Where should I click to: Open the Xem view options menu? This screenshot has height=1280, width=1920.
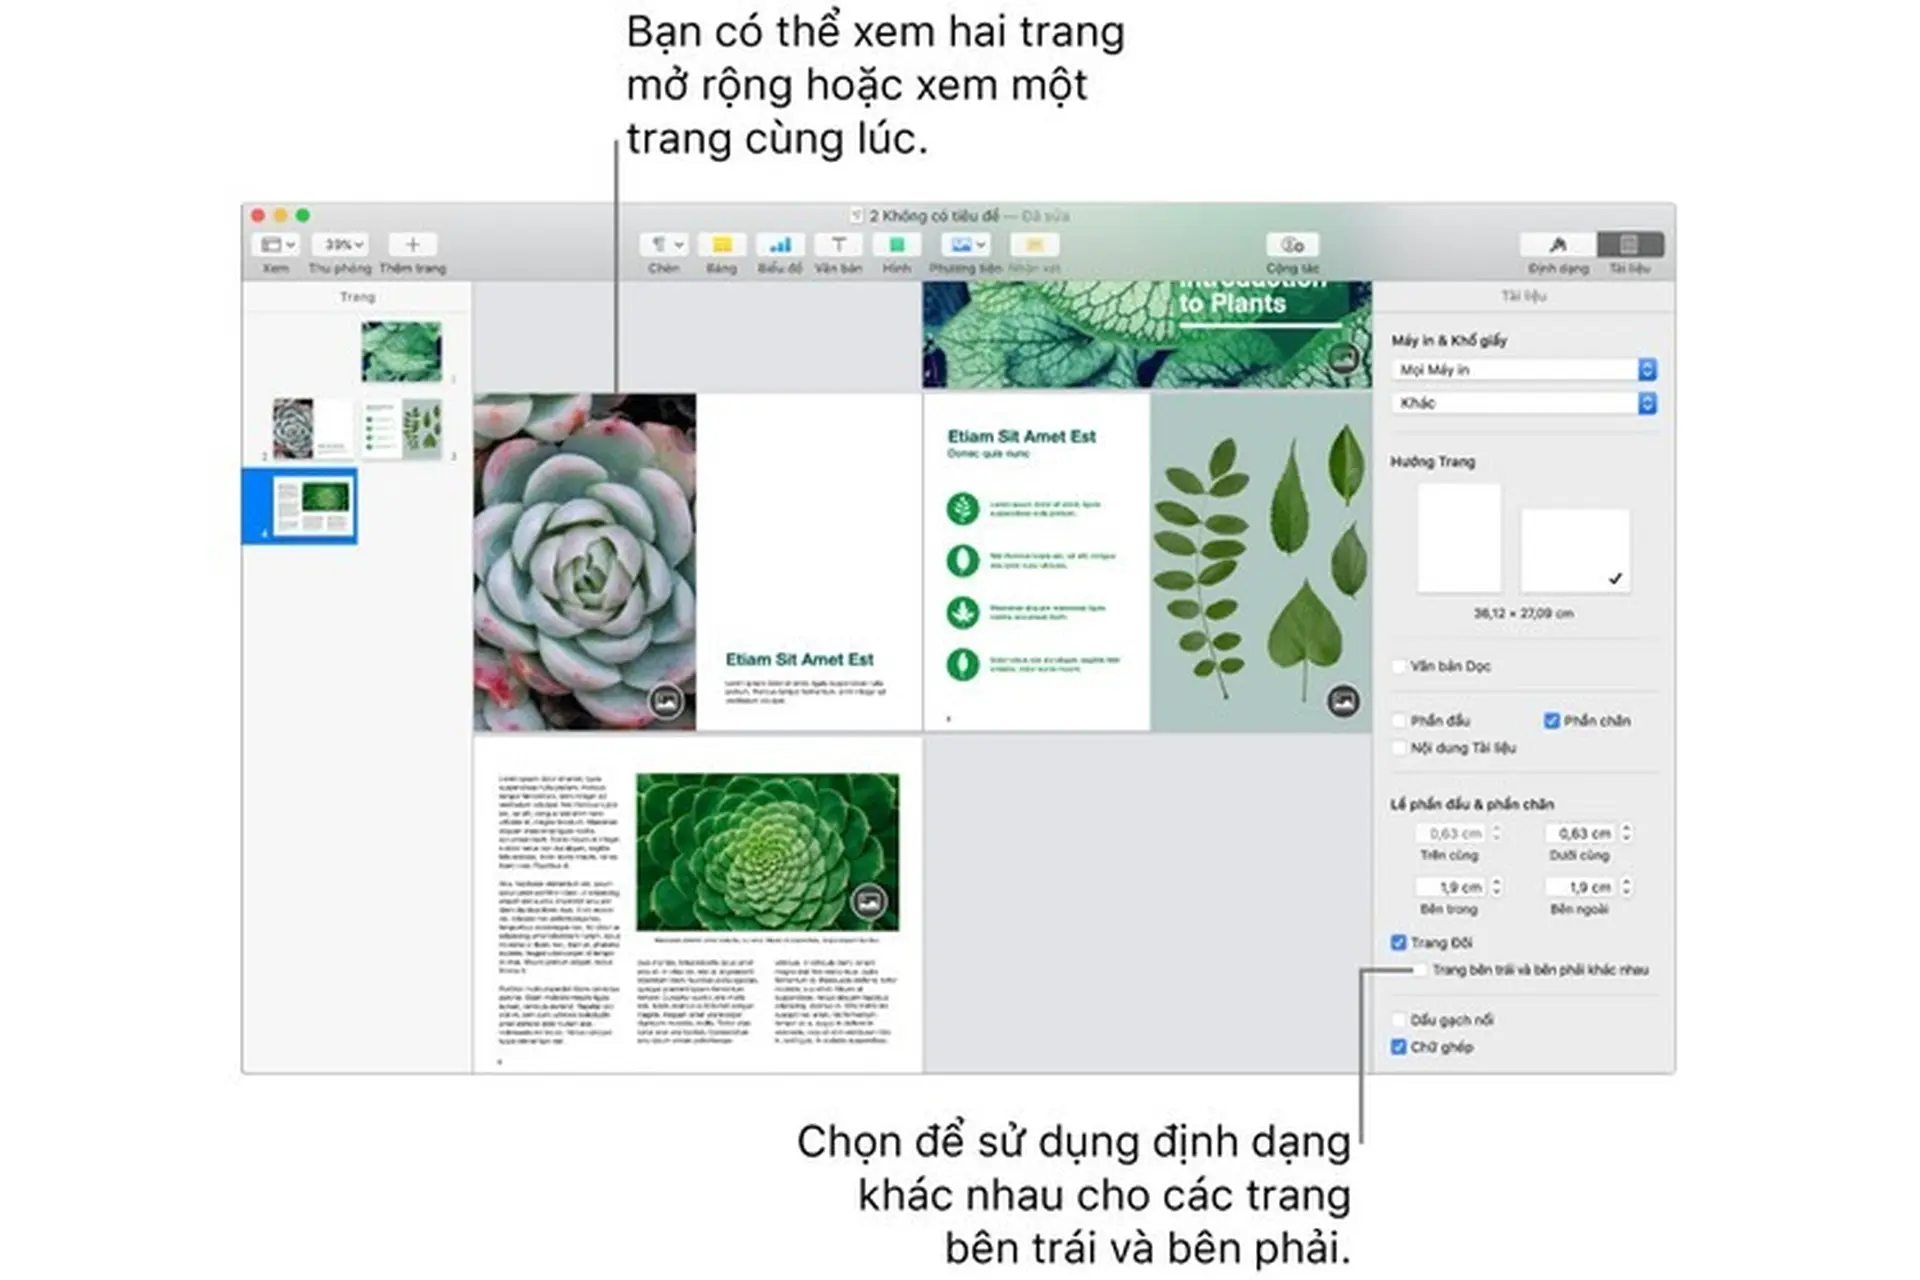(277, 245)
